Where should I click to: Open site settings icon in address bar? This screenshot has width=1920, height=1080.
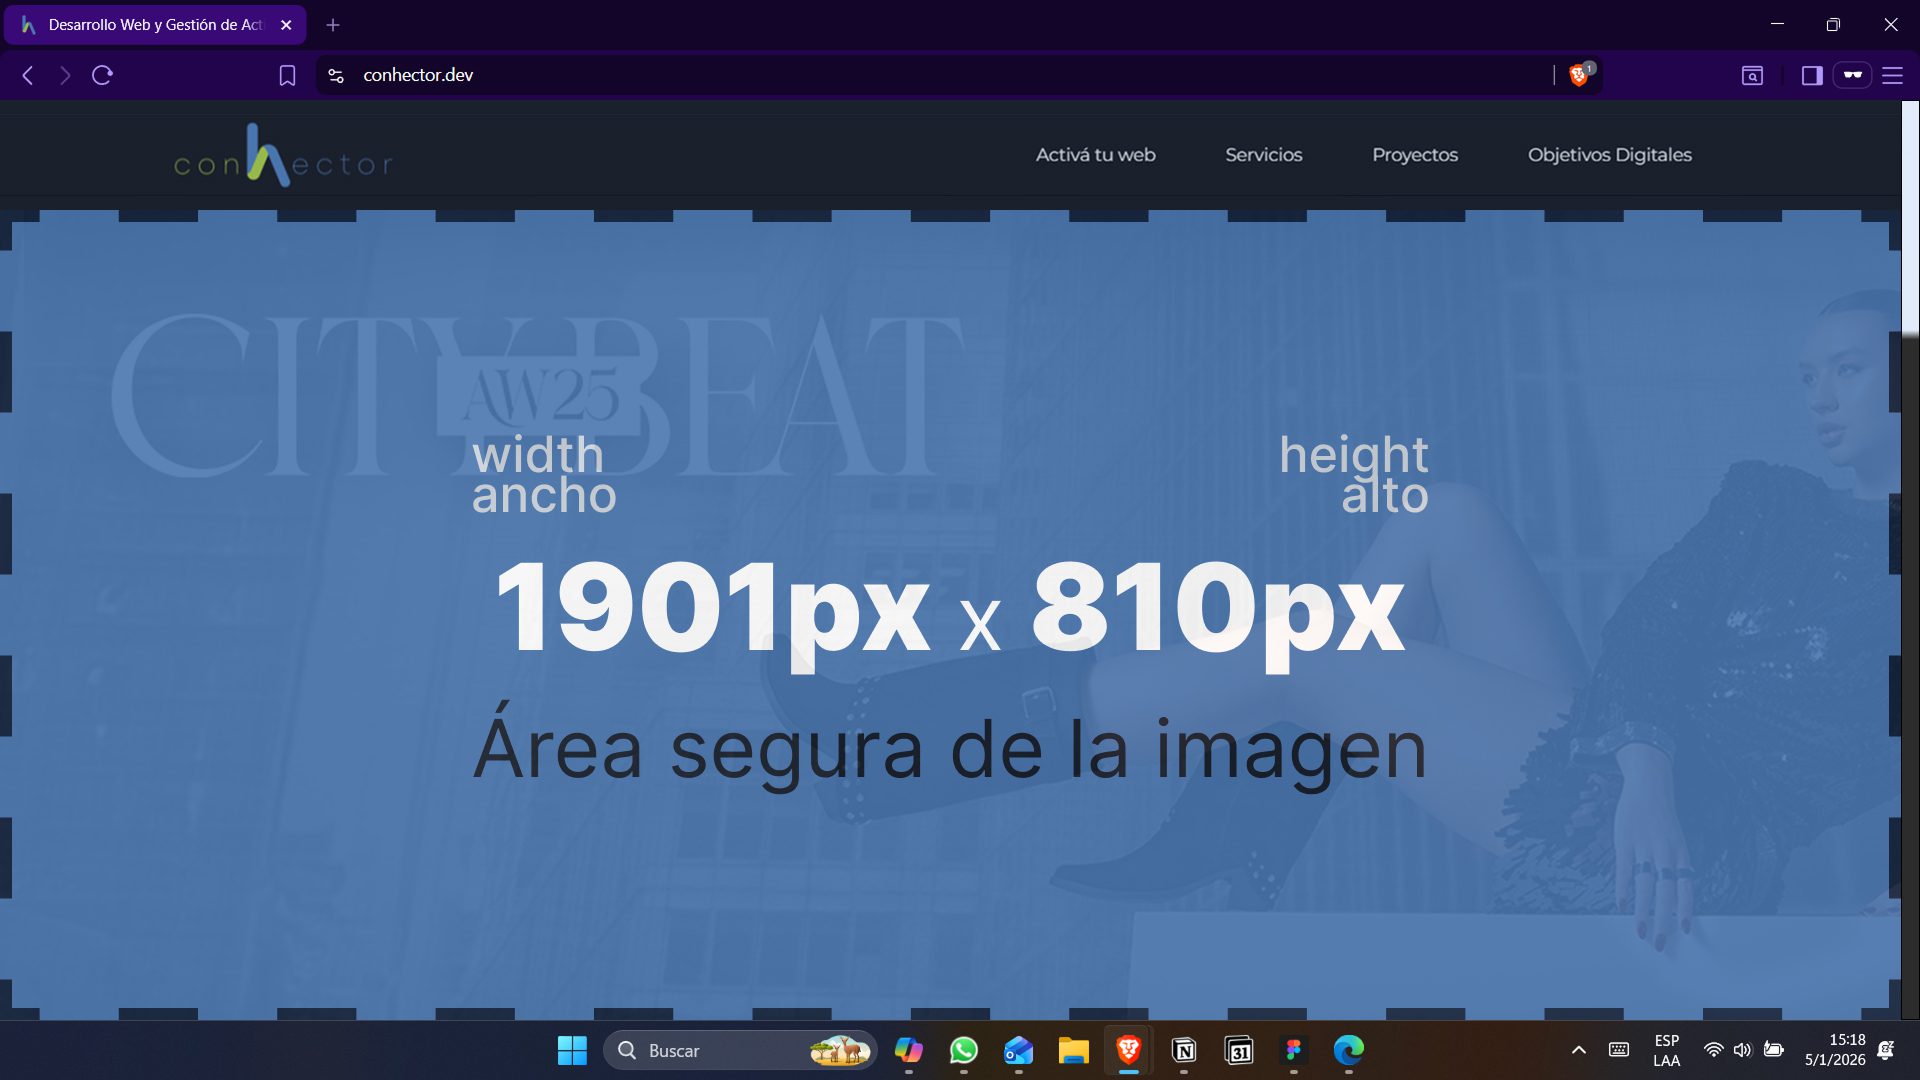pos(336,75)
